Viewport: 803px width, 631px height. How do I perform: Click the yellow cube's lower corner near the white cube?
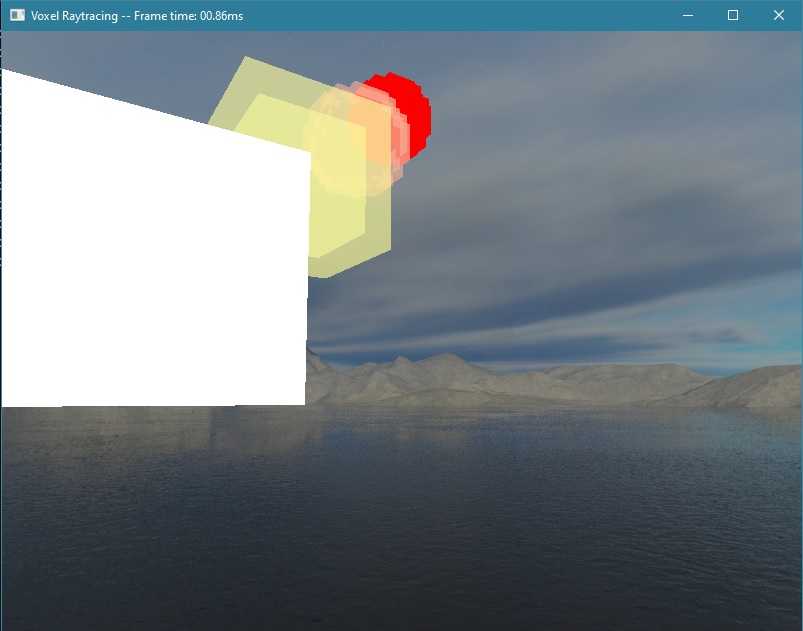click(x=322, y=268)
